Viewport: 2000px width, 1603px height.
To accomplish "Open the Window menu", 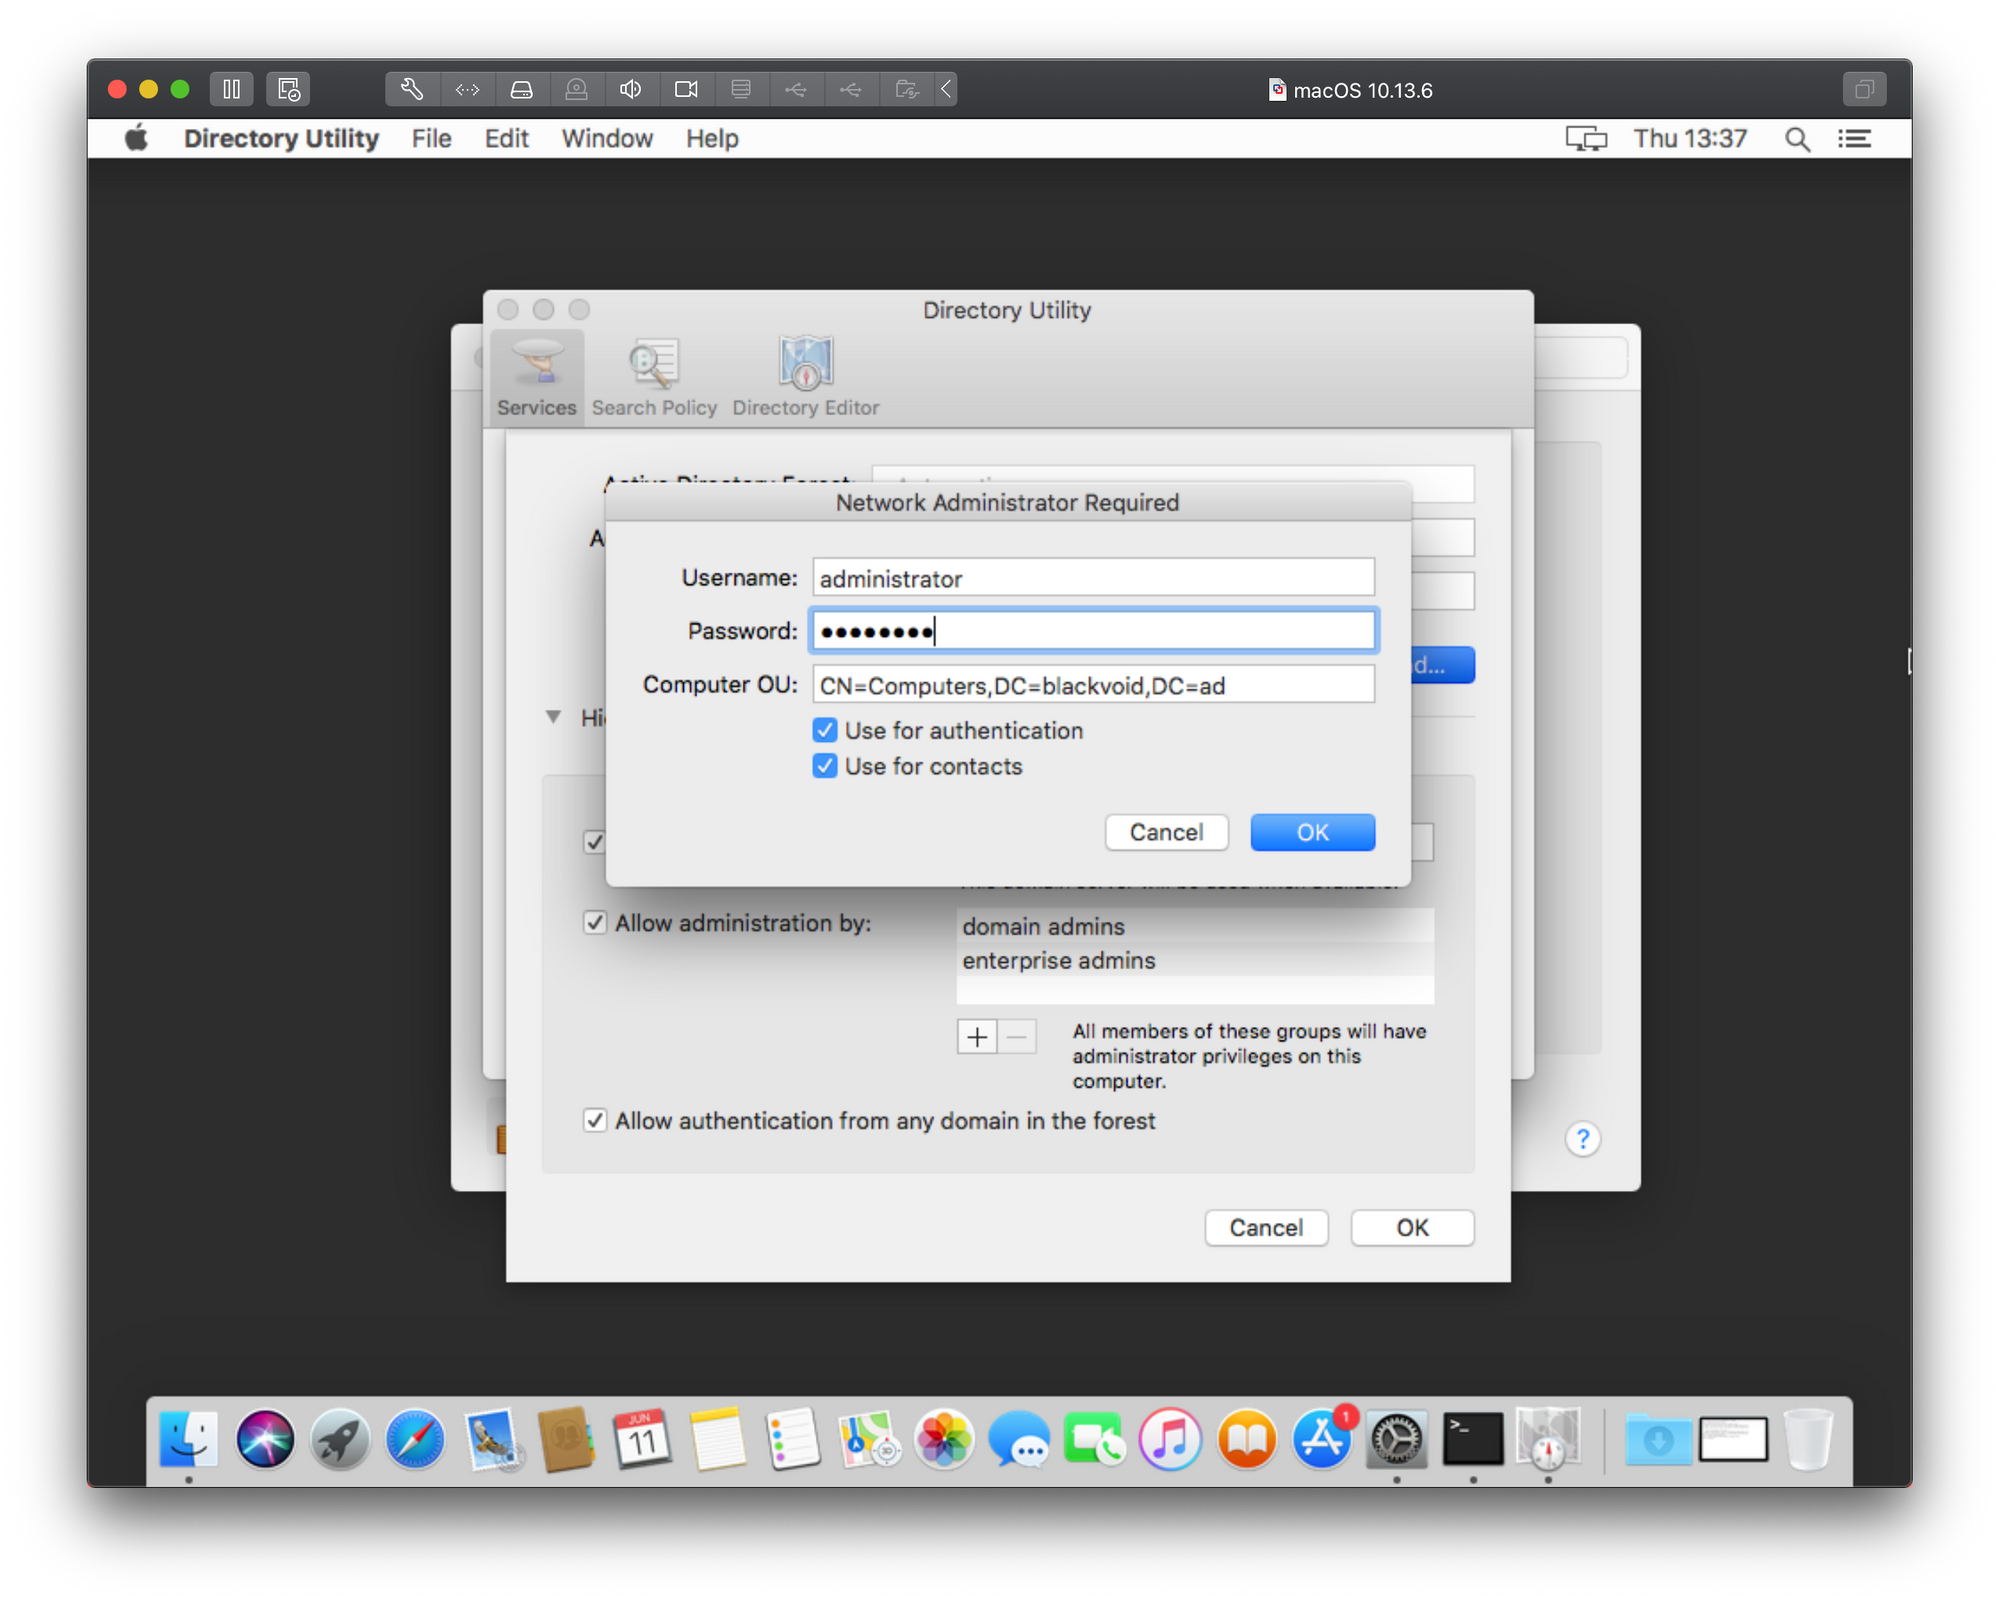I will pyautogui.click(x=606, y=139).
